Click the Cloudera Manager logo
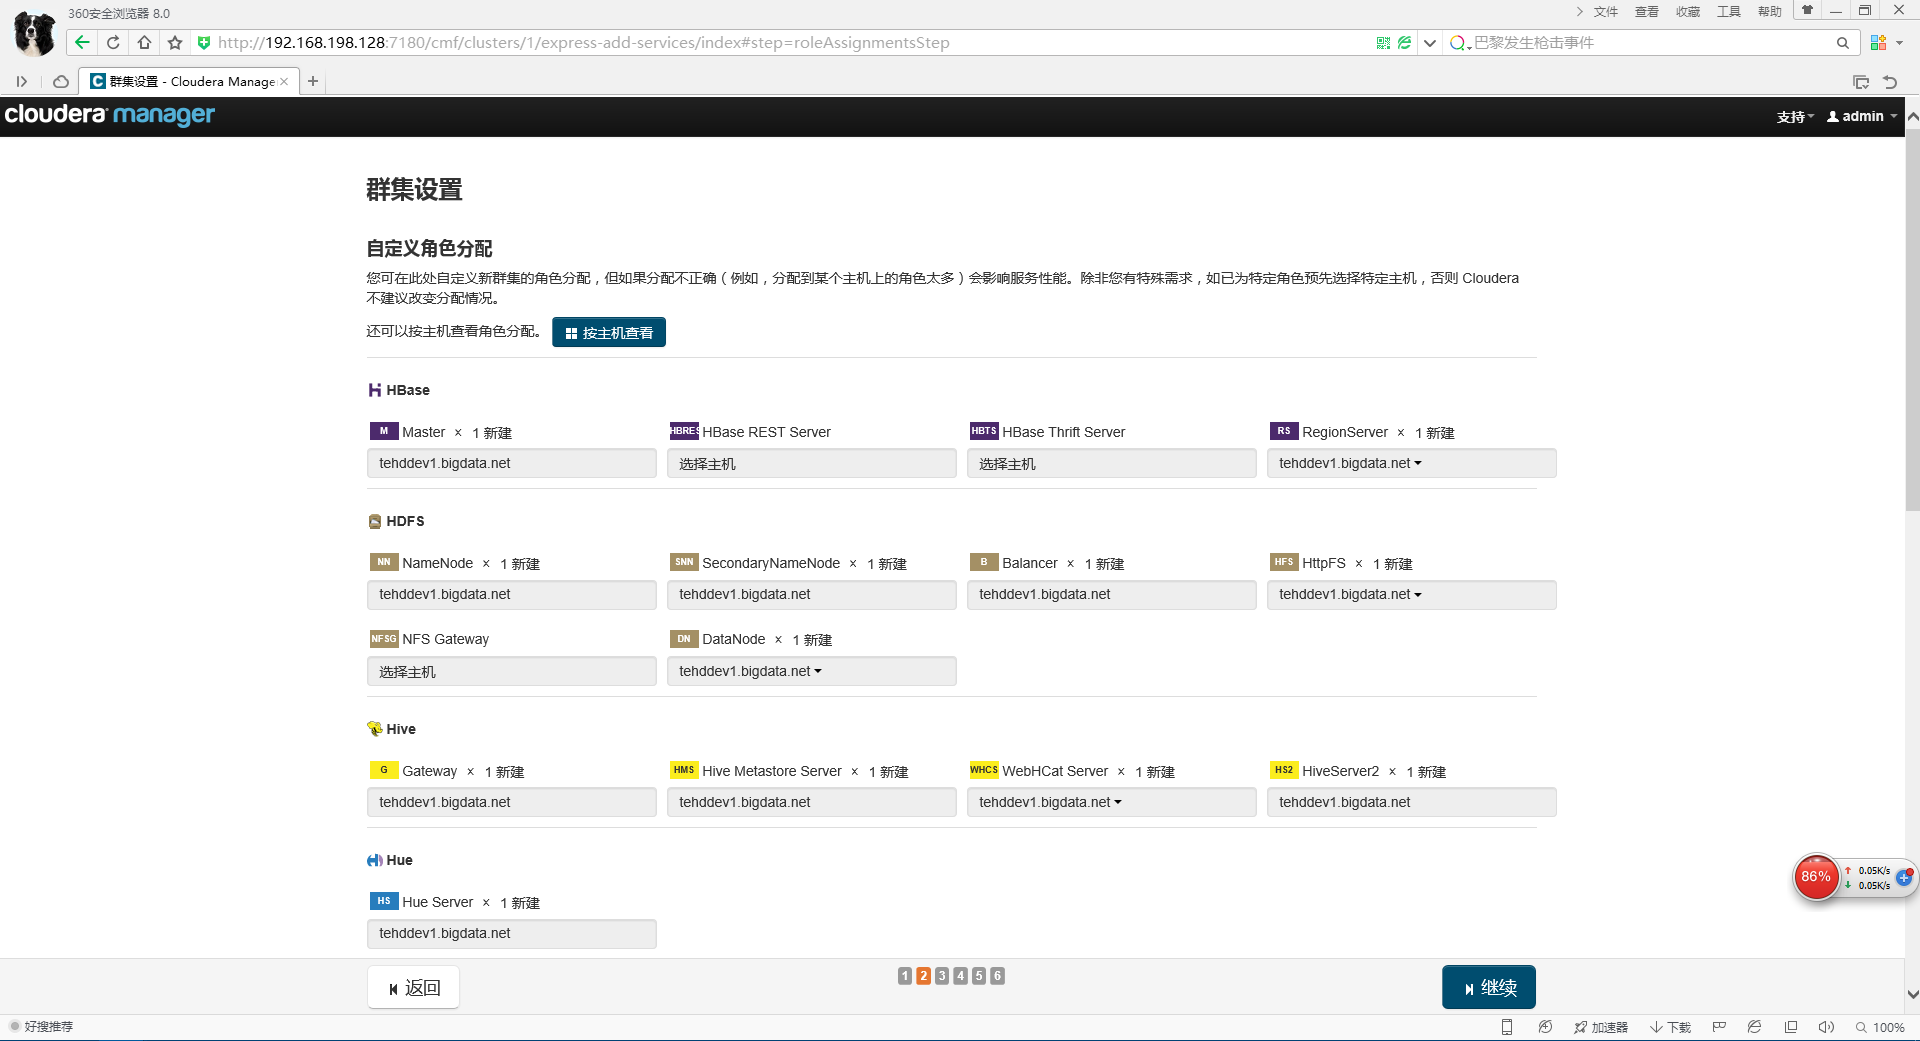 (110, 115)
